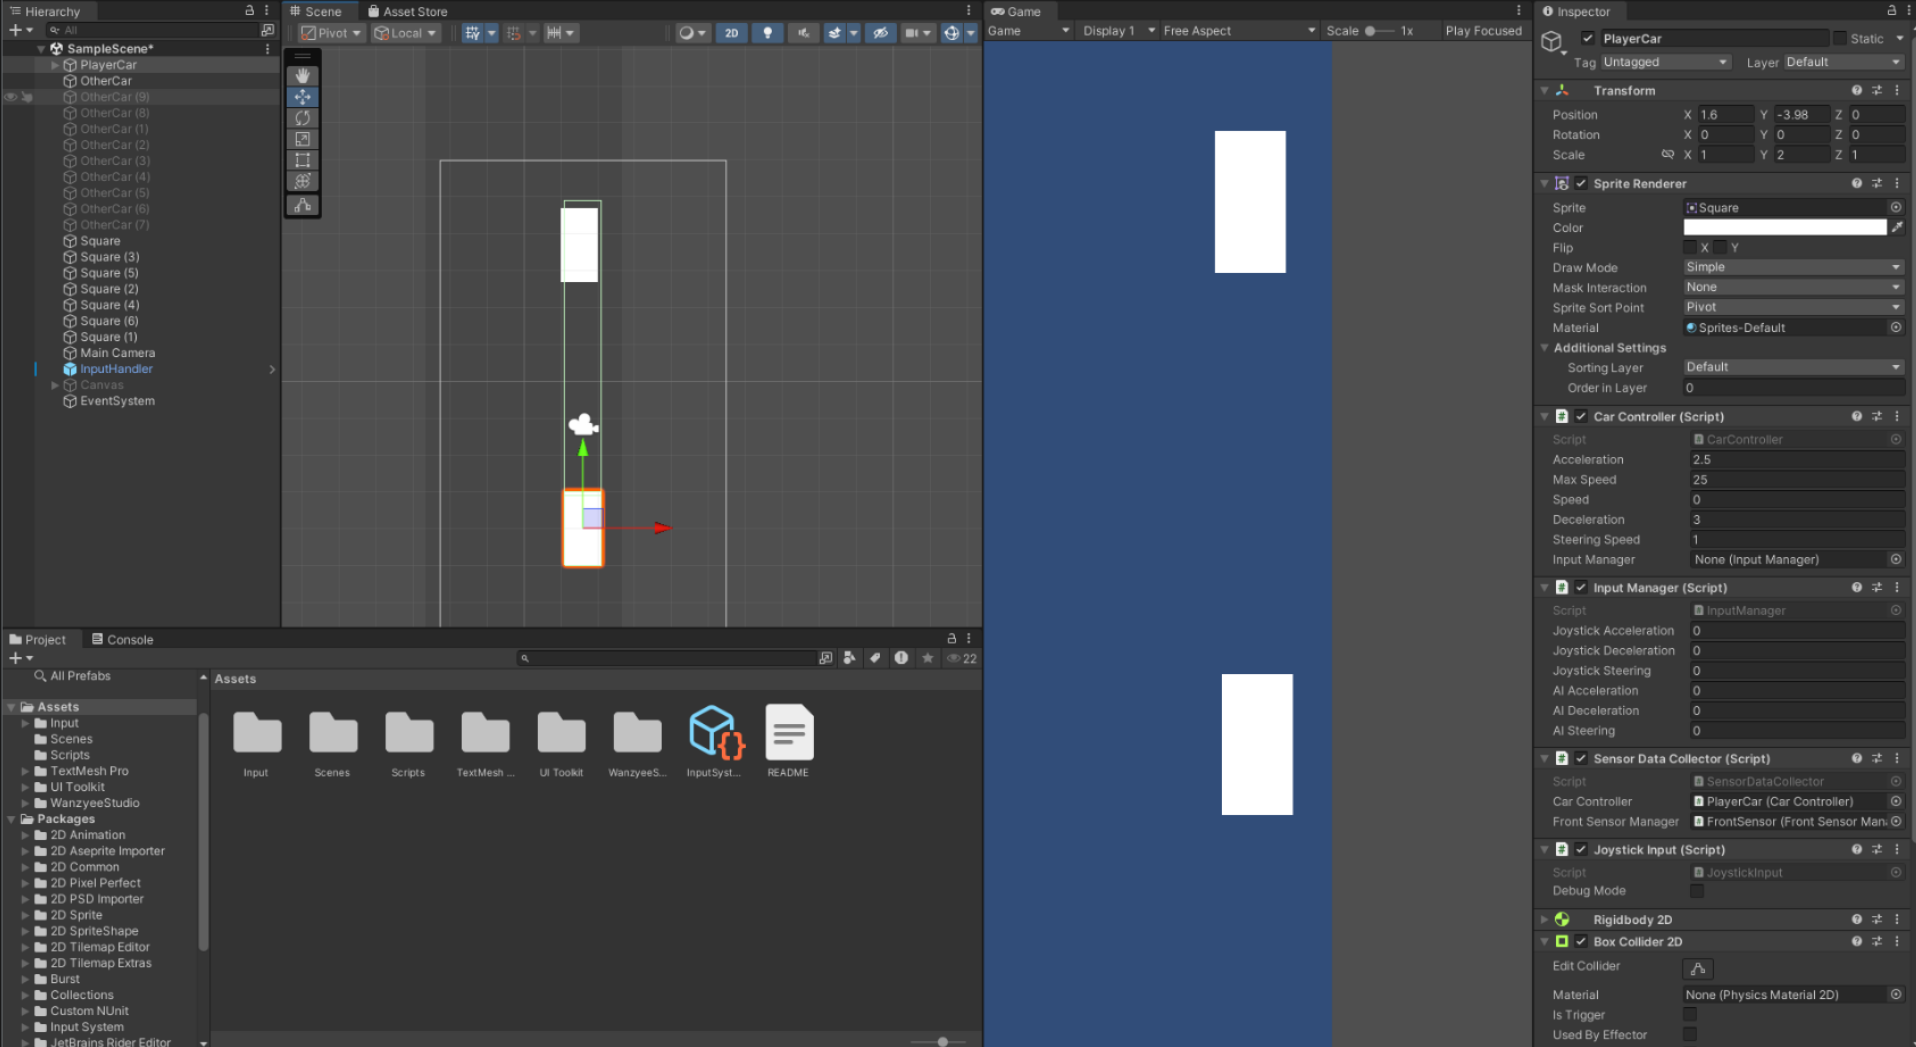This screenshot has width=1916, height=1047.
Task: Enable Debug Mode on Joystick Input
Action: click(1696, 891)
